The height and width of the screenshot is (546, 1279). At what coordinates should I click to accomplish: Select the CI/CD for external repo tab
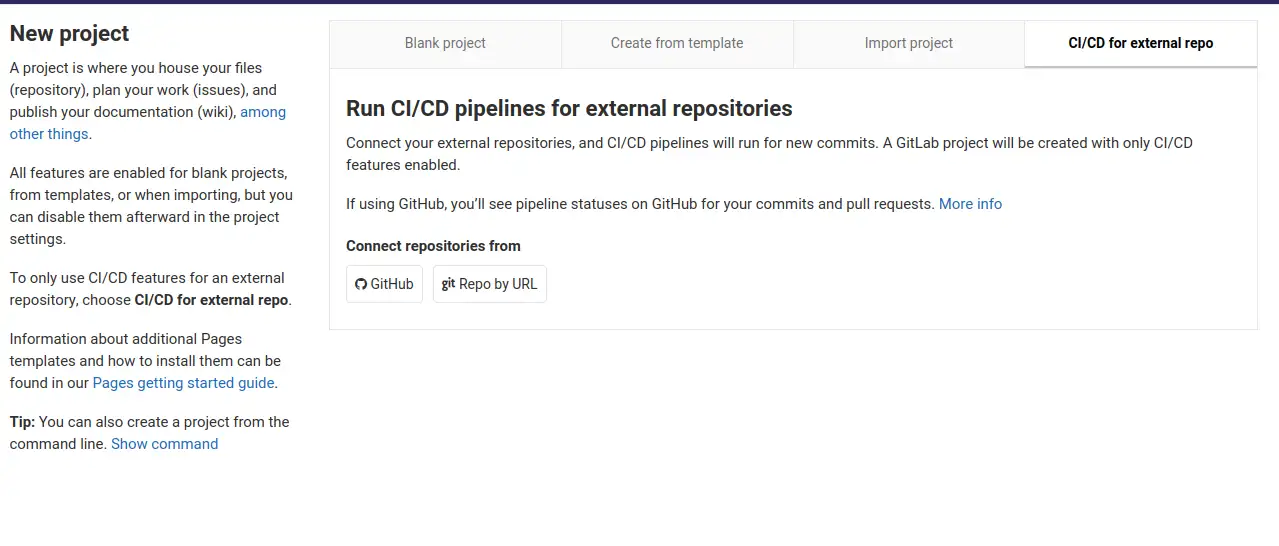(x=1141, y=43)
